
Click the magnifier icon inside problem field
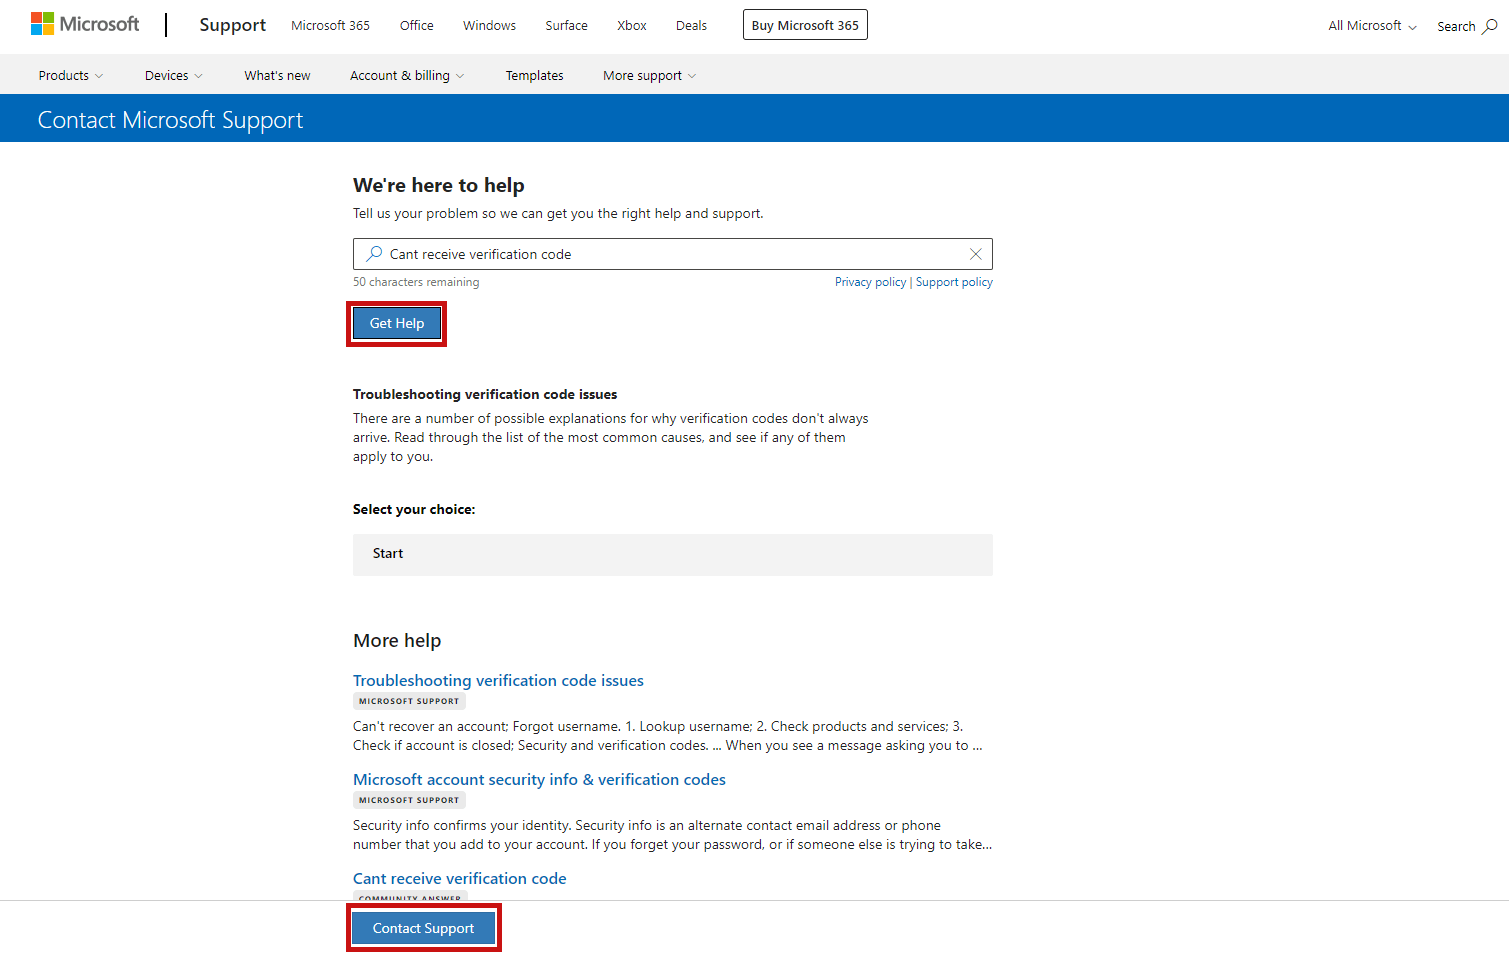point(374,254)
